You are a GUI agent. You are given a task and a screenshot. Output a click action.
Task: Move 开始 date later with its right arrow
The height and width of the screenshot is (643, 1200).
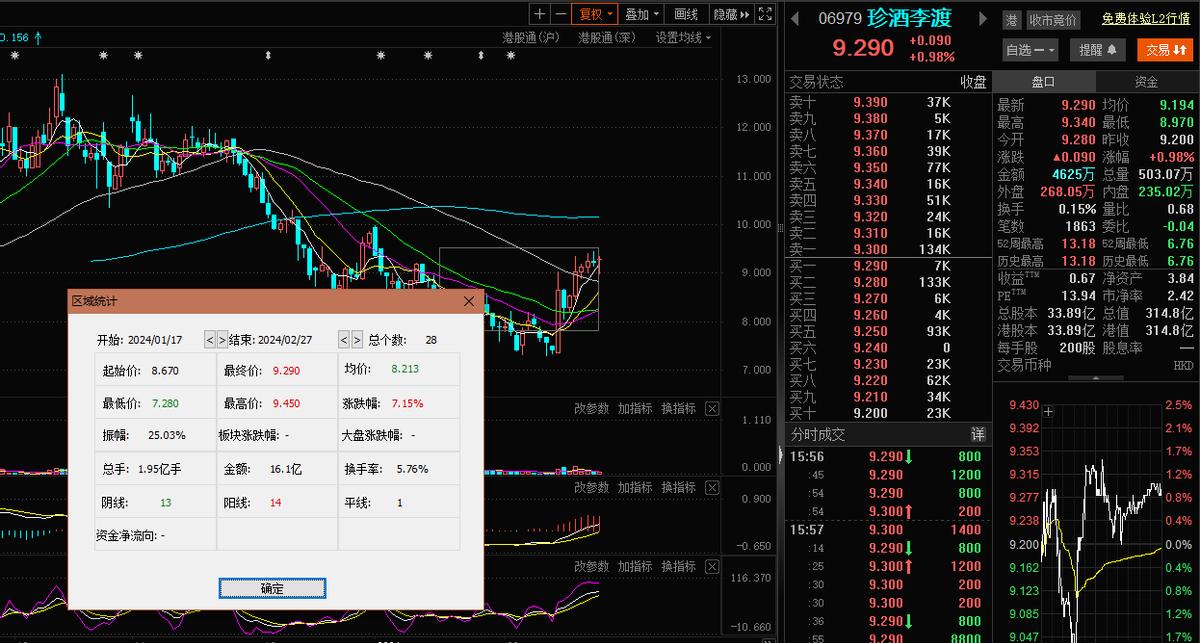coord(222,340)
